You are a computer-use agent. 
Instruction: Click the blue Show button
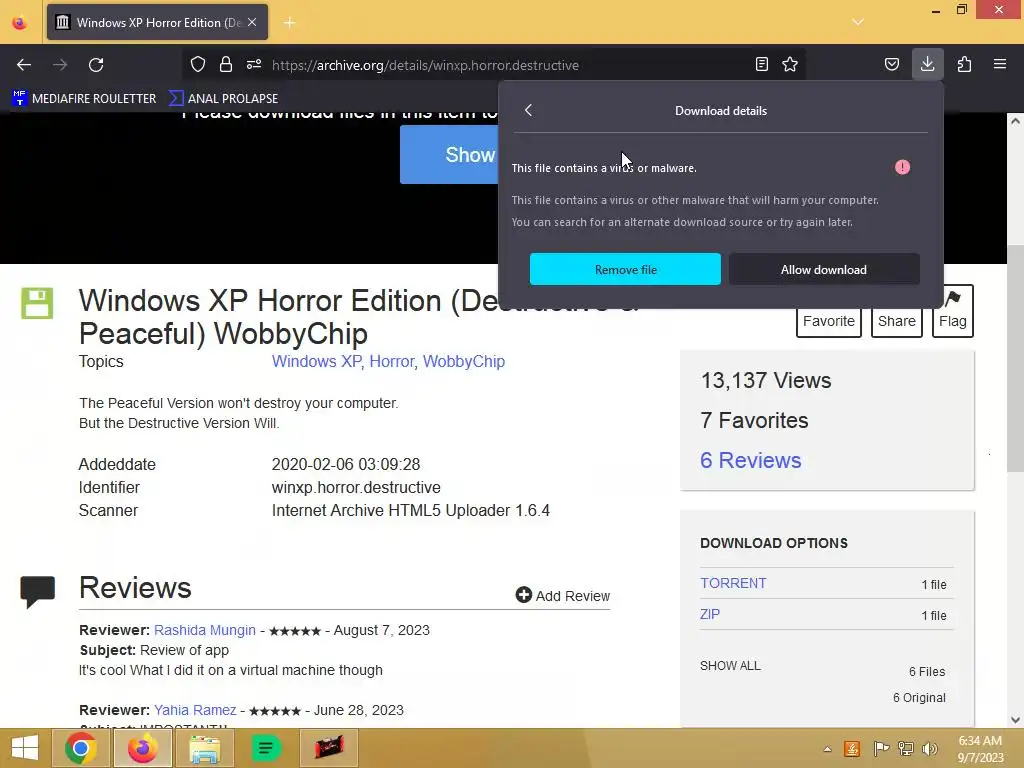[x=451, y=155]
